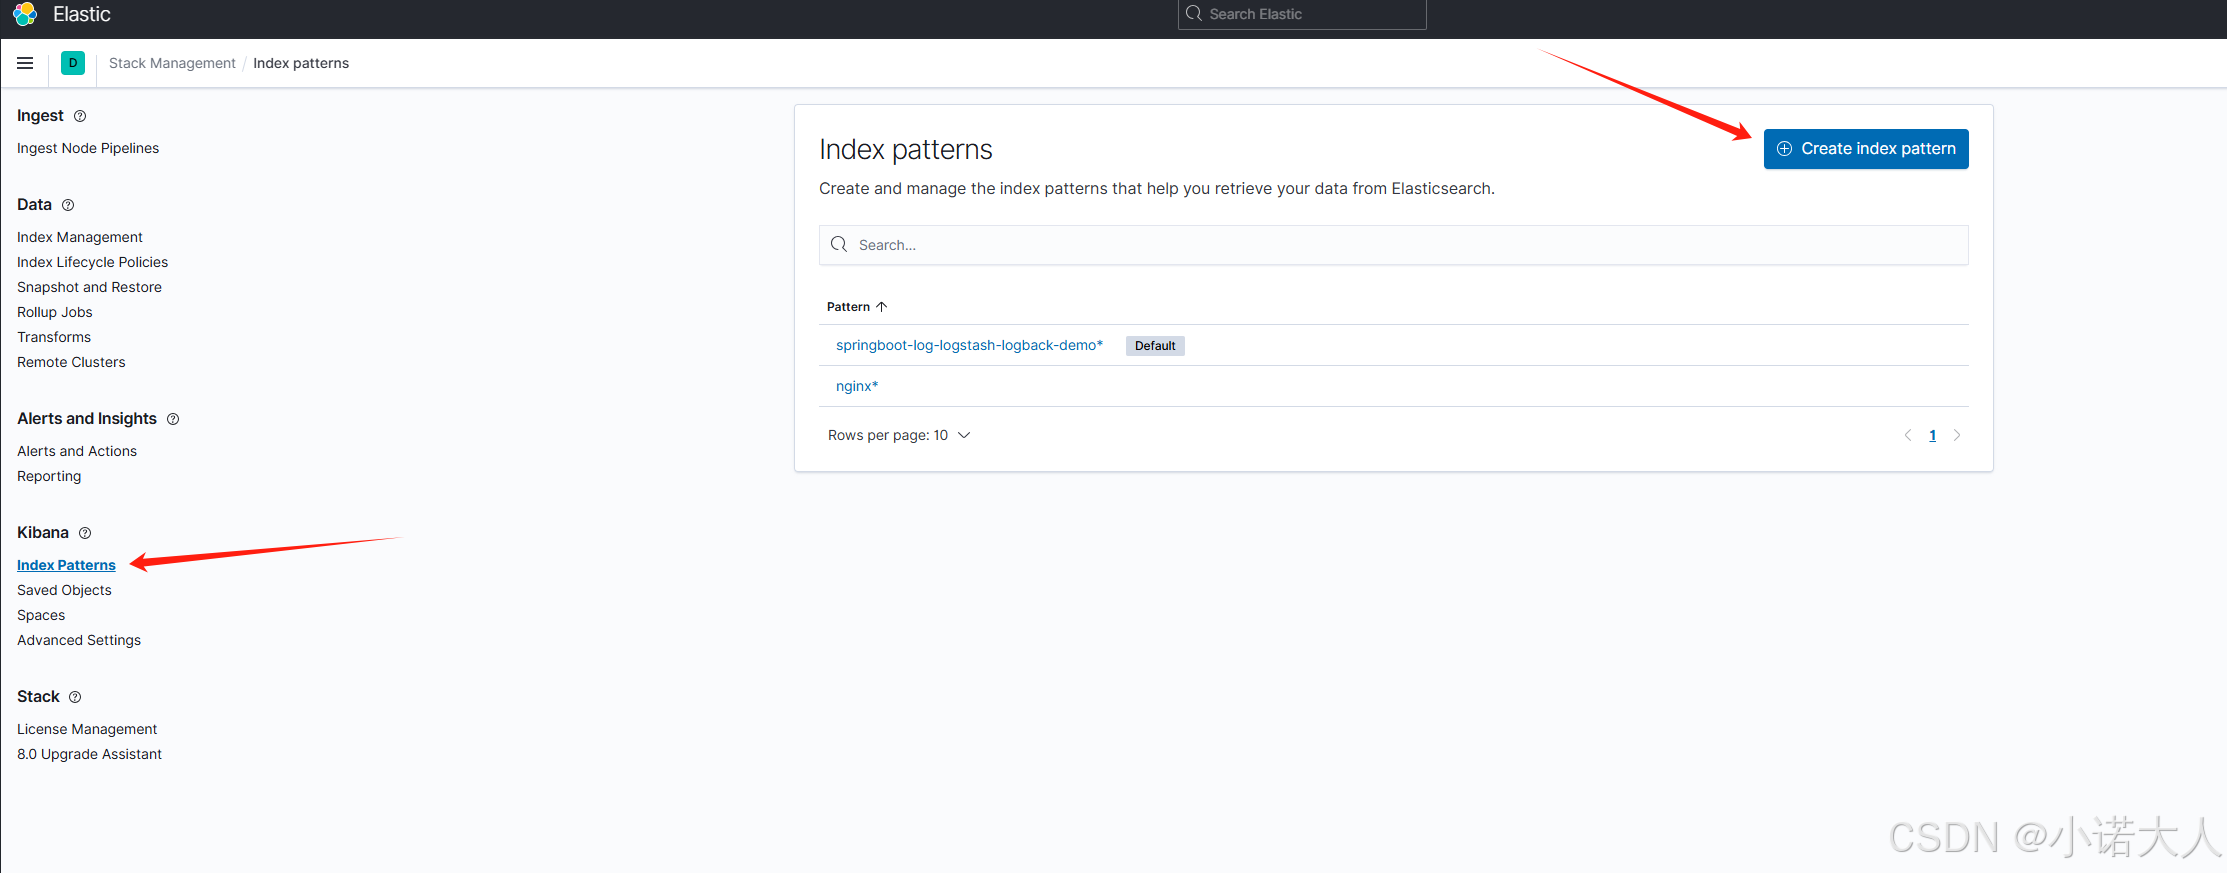Screen dimensions: 2227x873
Task: Click the Kibana section help icon
Action: coord(85,533)
